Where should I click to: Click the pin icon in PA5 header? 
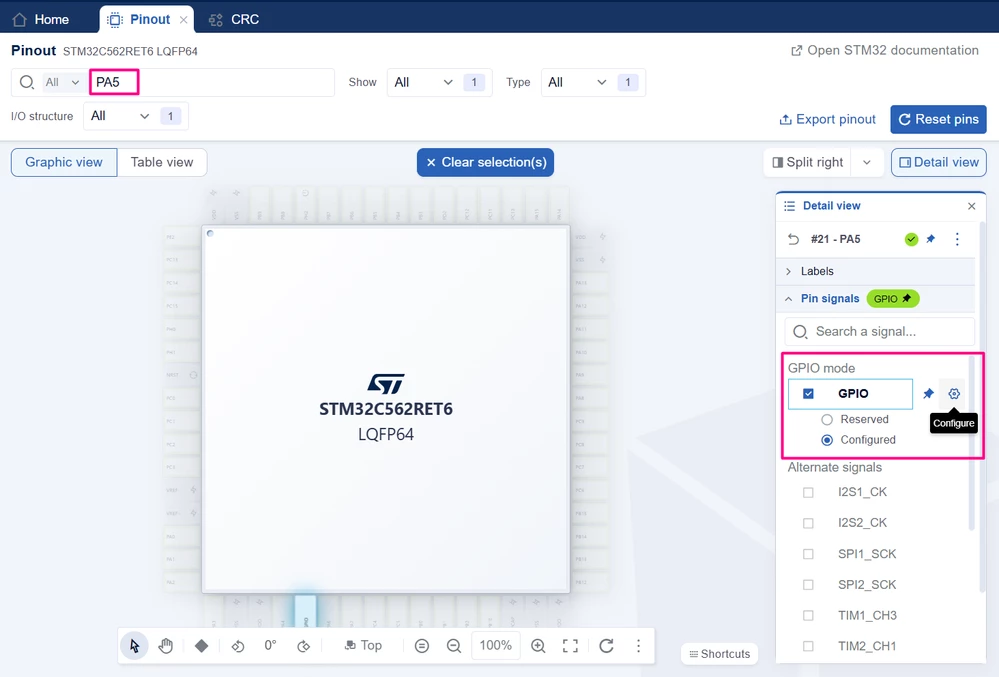pyautogui.click(x=931, y=239)
